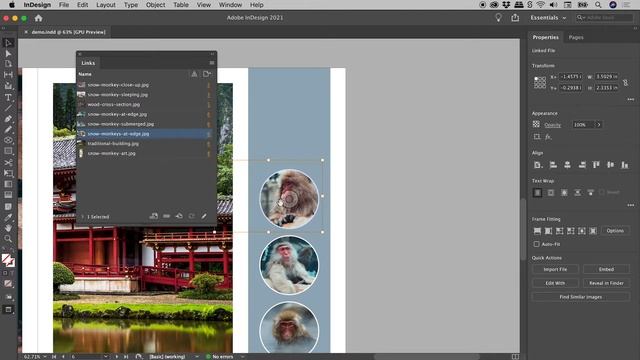Image resolution: width=640 pixels, height=360 pixels.
Task: Click Go To Link icon
Action: (x=179, y=216)
